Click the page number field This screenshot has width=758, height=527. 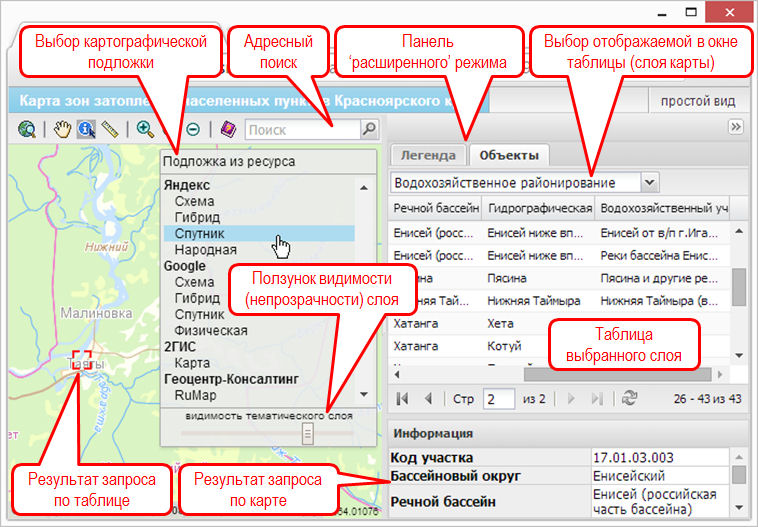(x=498, y=399)
